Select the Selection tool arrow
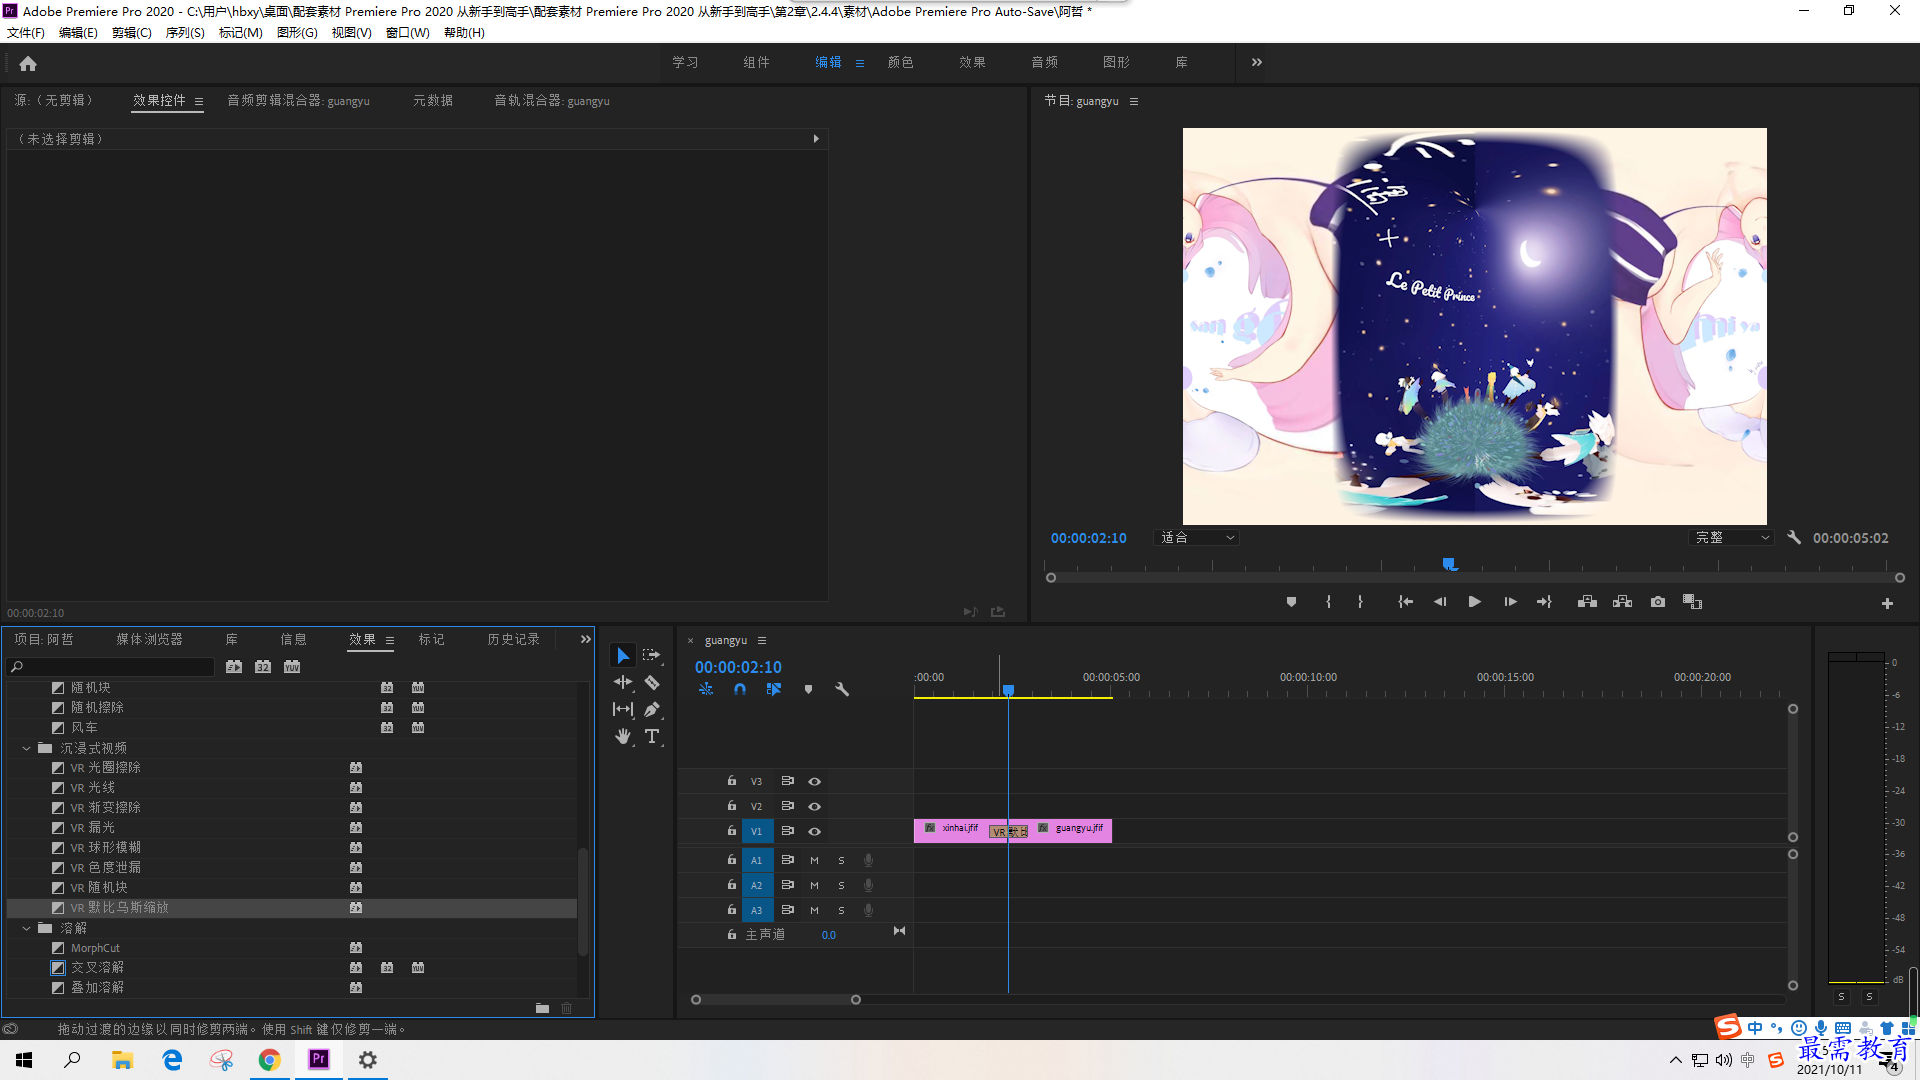The image size is (1920, 1080). click(623, 656)
